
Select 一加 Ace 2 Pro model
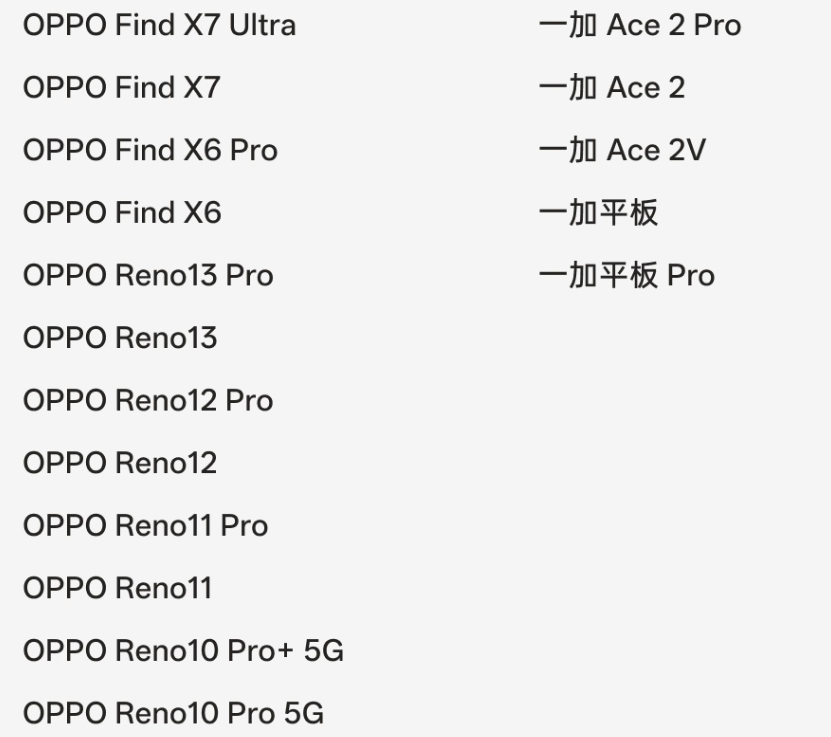coord(639,26)
